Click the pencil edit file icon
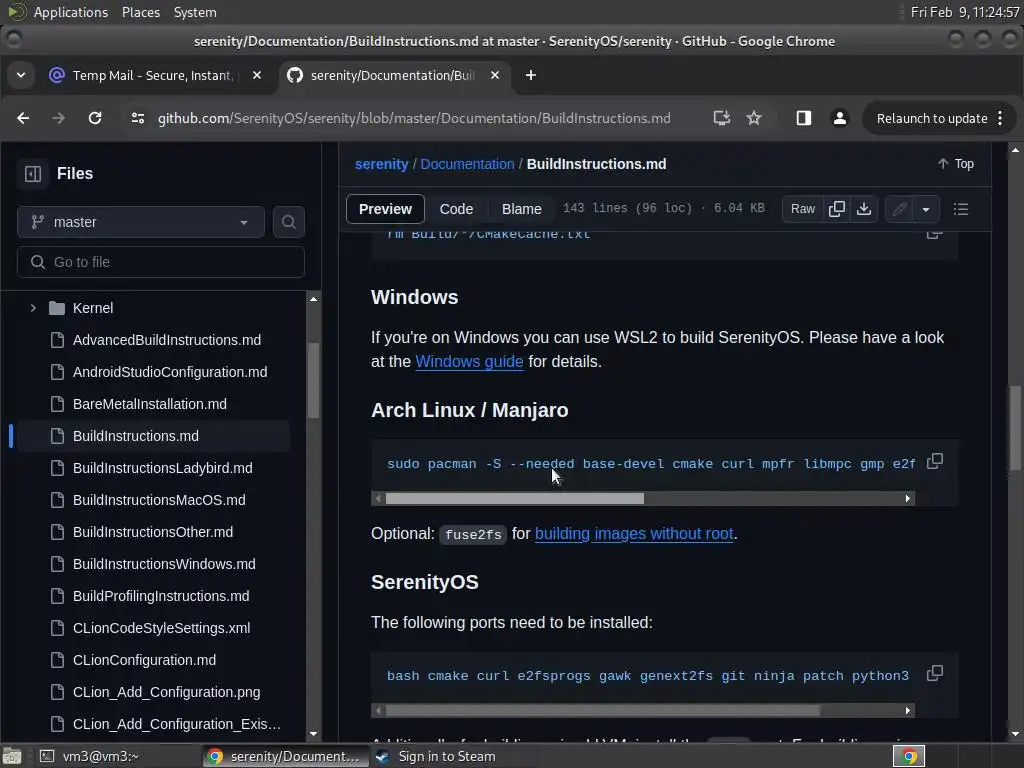This screenshot has width=1024, height=768. point(899,209)
